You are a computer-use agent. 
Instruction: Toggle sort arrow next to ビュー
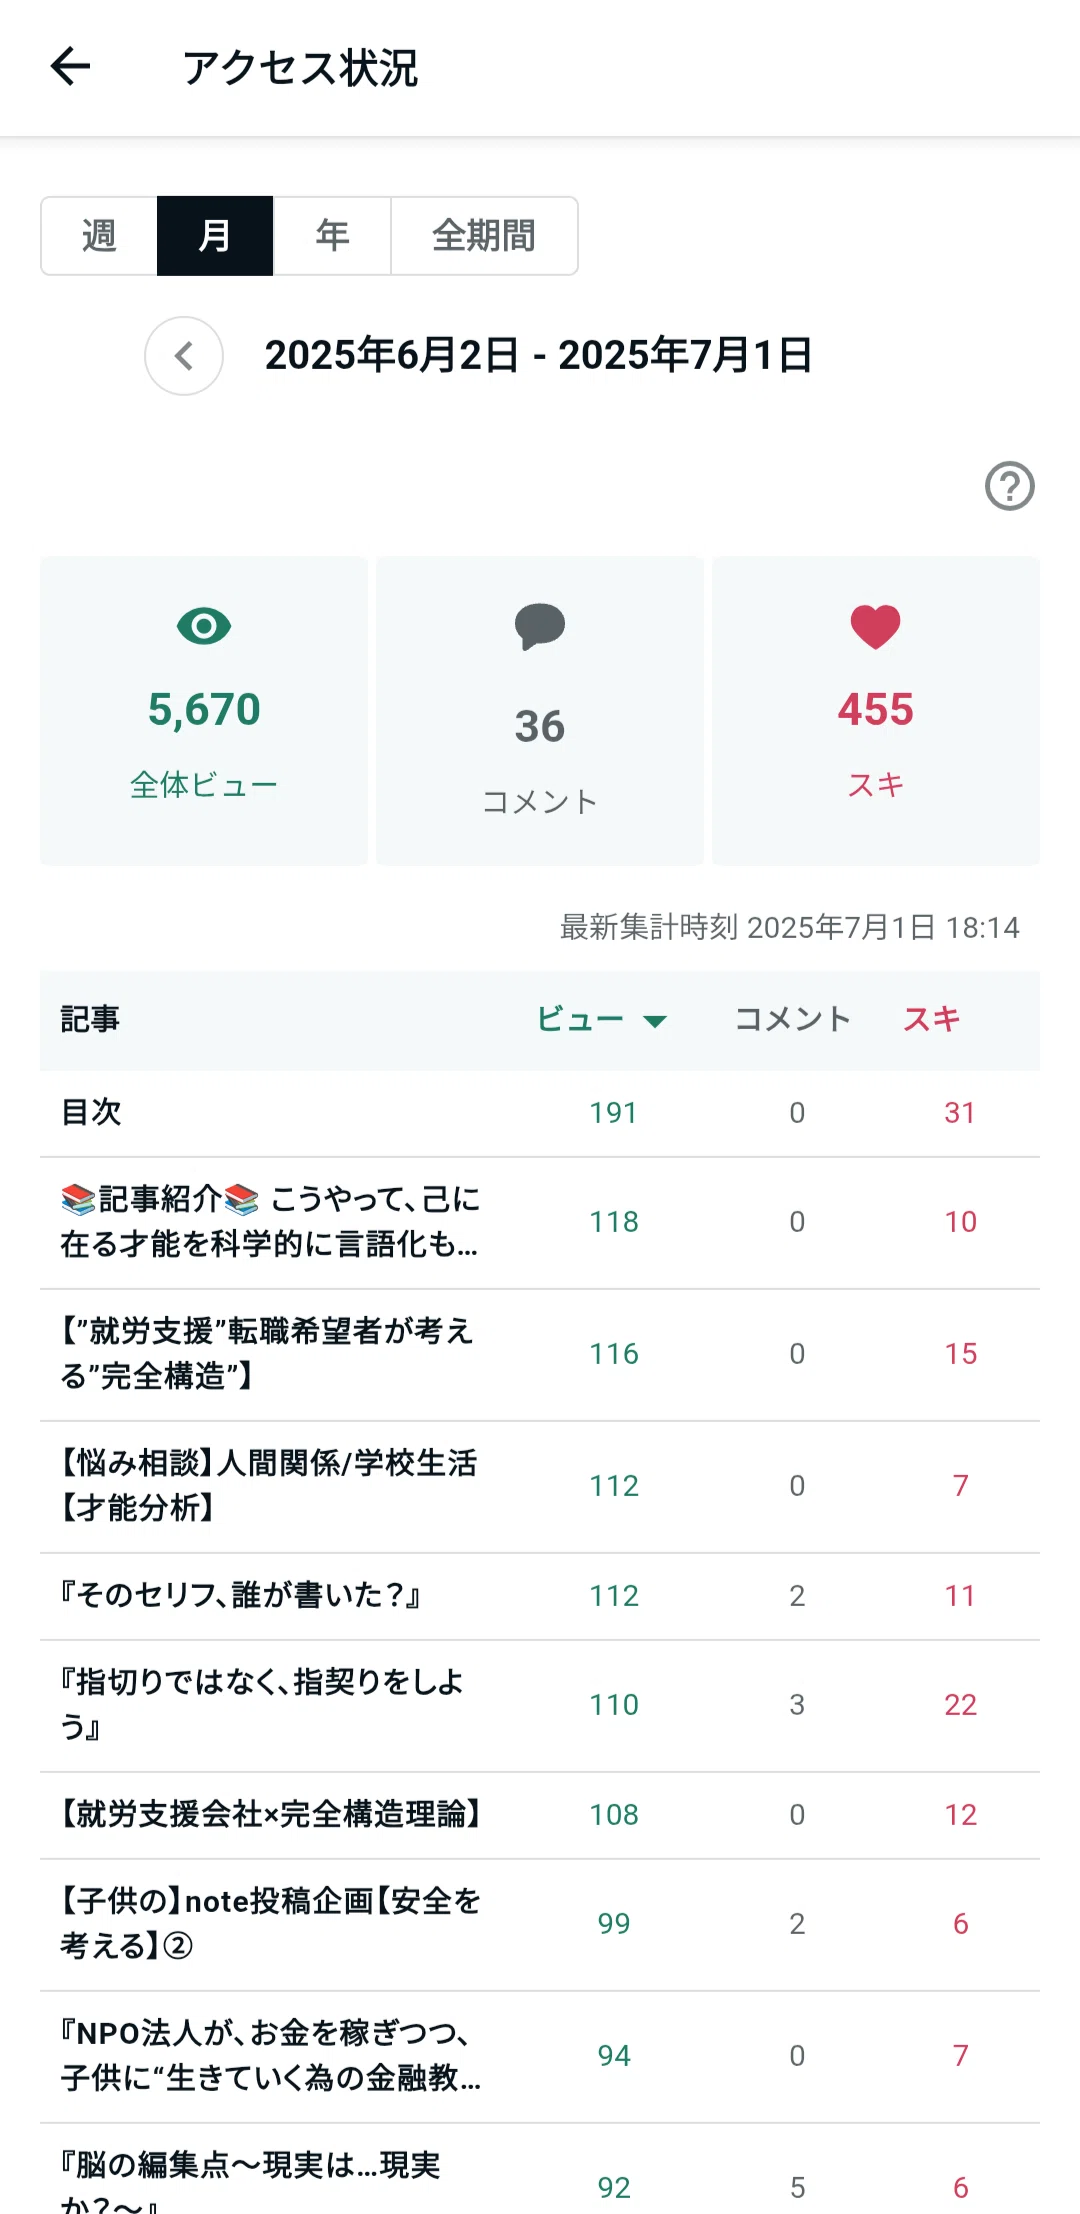click(x=655, y=1021)
